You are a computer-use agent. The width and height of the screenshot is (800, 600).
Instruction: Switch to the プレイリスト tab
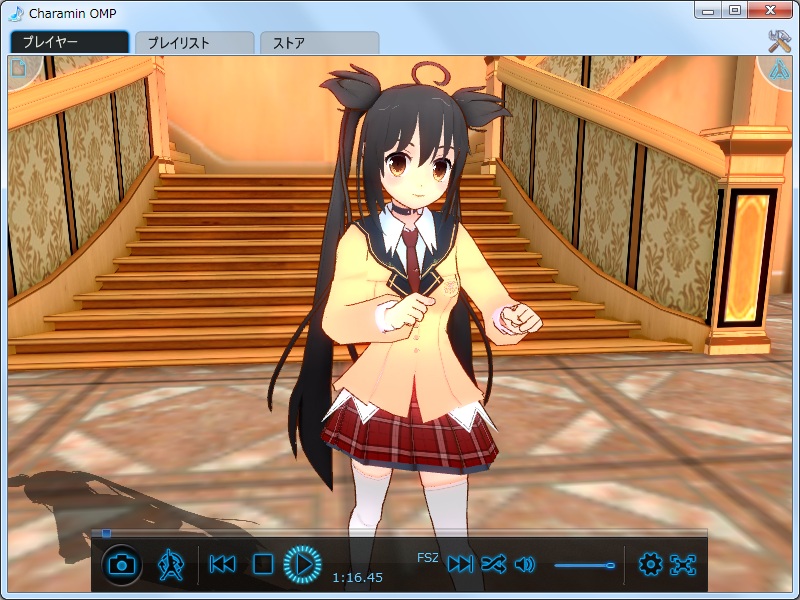coord(195,42)
